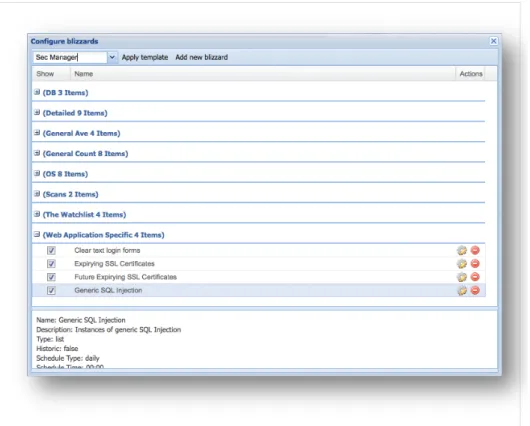
Task: Expand the Scans 2 Items group
Action: pyautogui.click(x=37, y=193)
